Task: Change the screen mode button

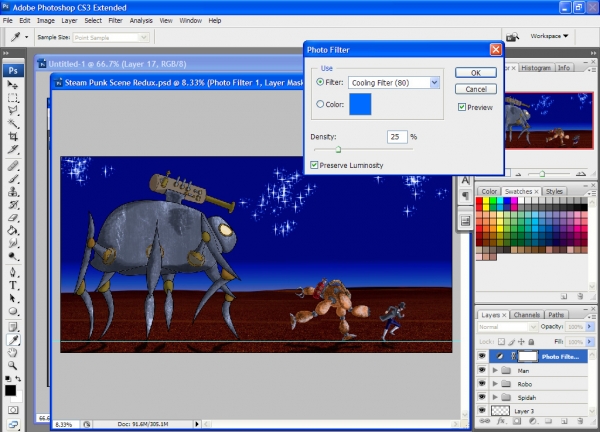Action: click(13, 424)
